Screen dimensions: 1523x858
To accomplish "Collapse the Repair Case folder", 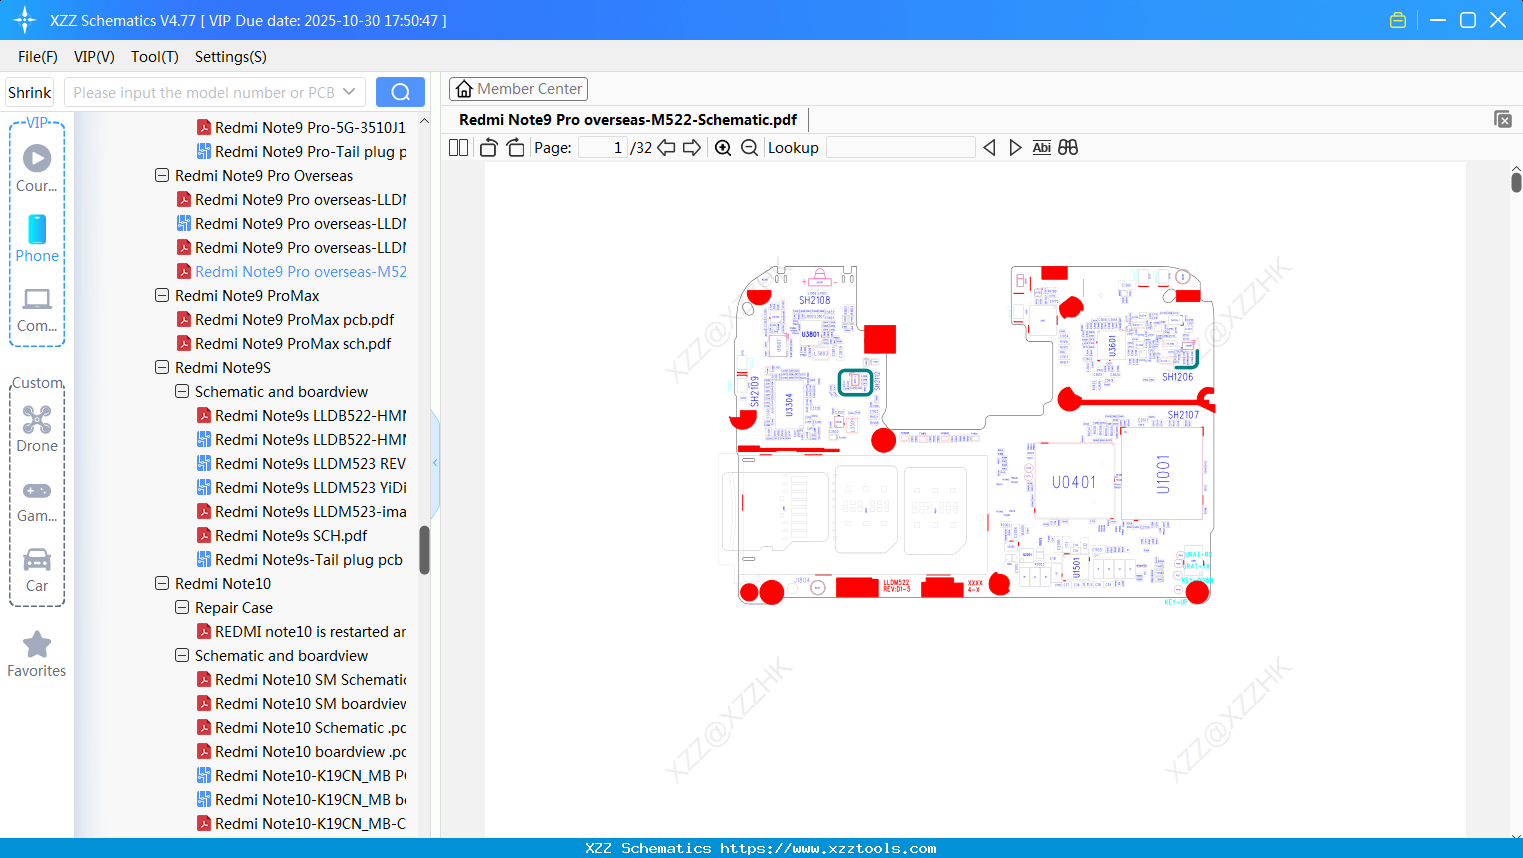I will point(182,607).
